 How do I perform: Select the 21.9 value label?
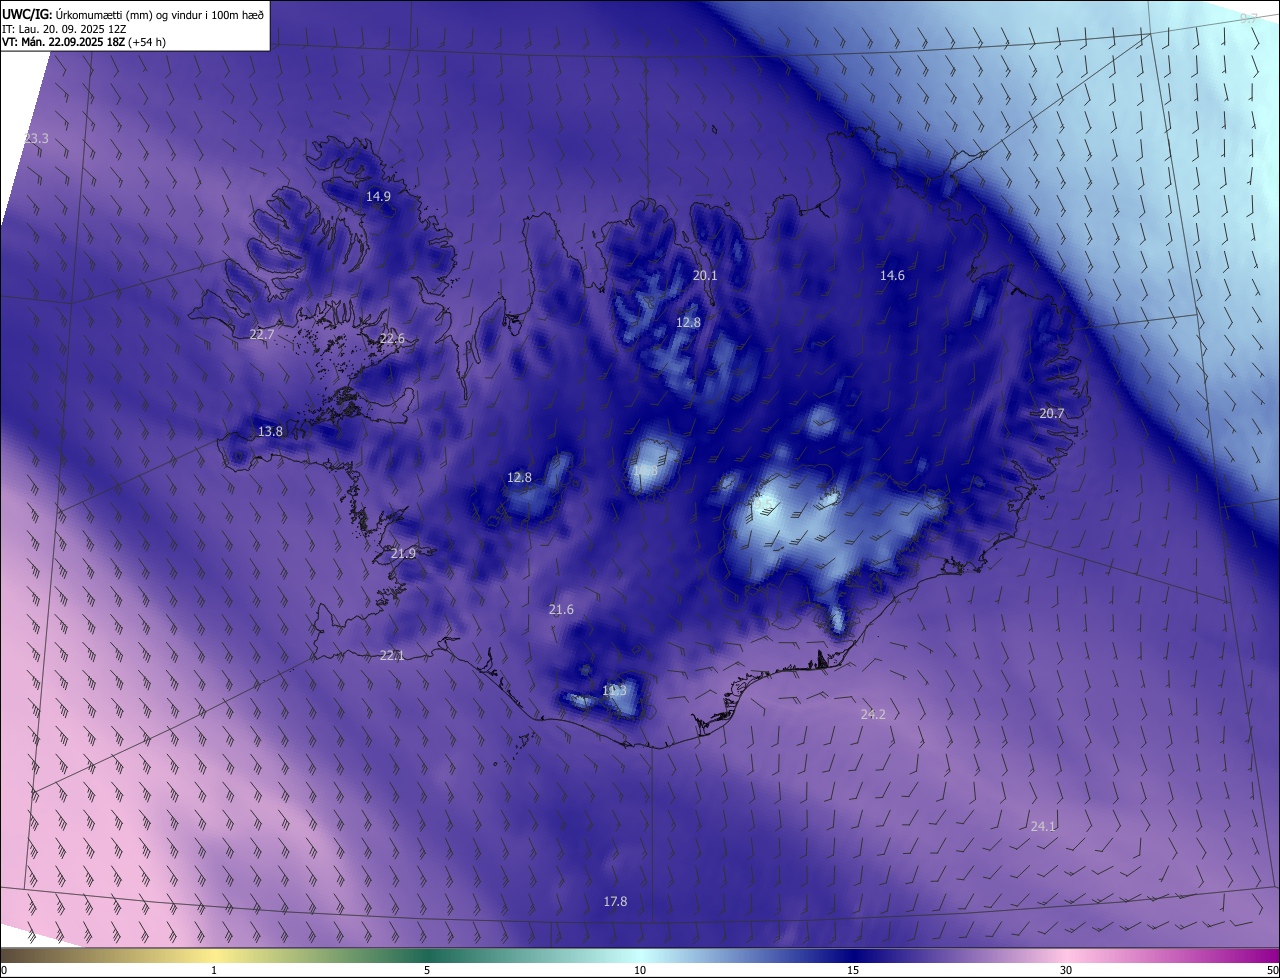[x=403, y=553]
